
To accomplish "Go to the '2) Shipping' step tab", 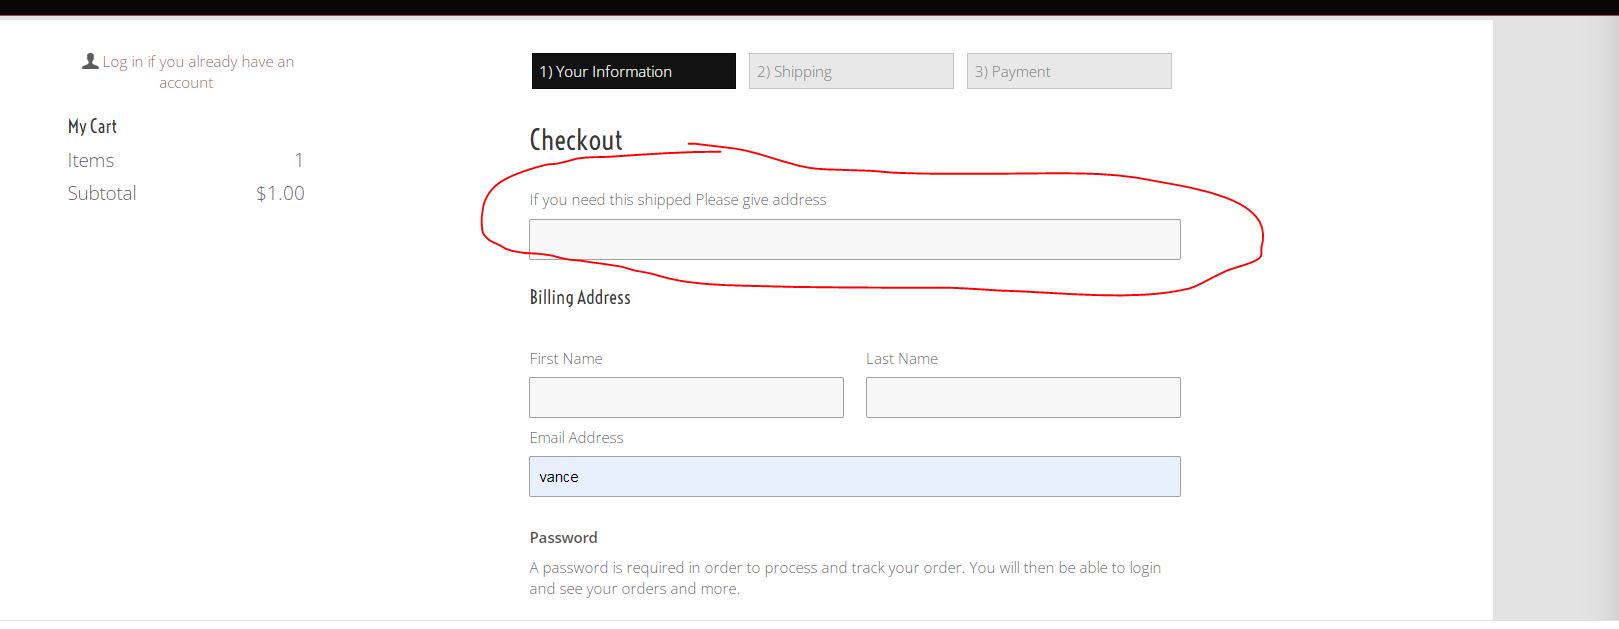I will [851, 71].
